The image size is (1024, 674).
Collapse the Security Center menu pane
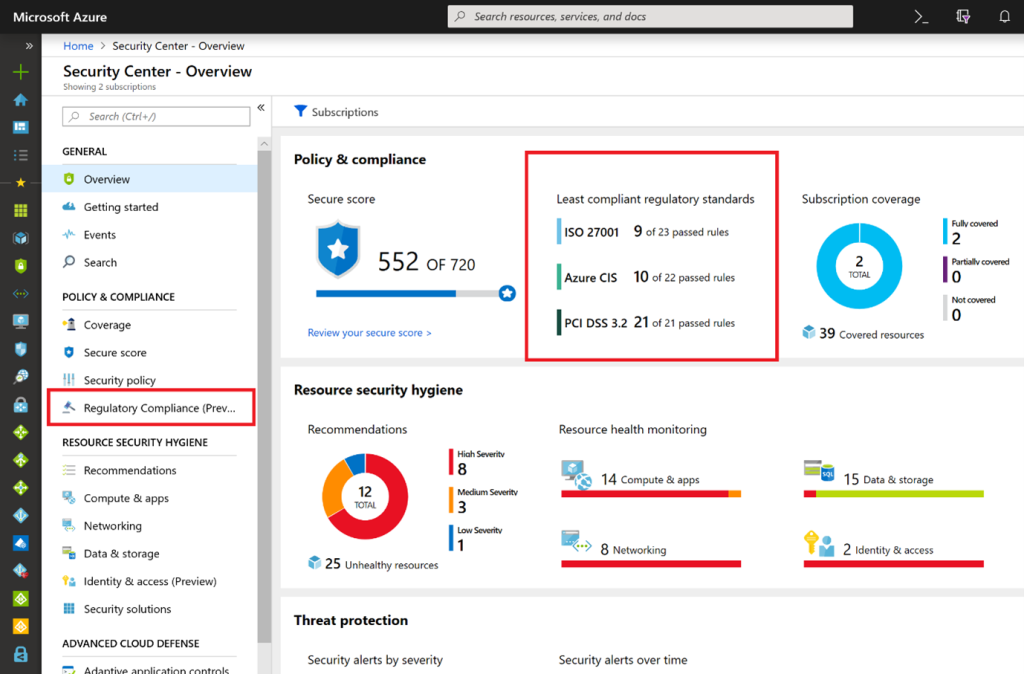[x=261, y=108]
